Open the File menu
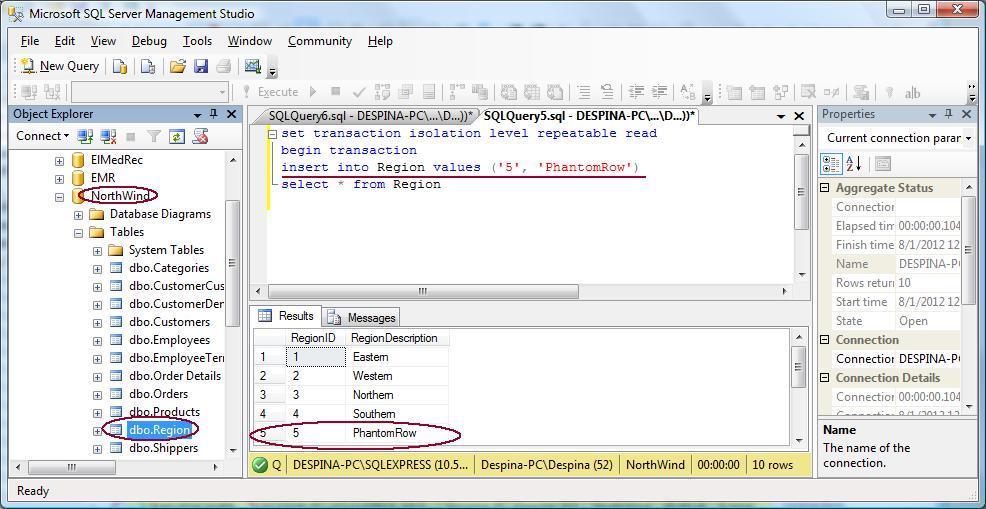The width and height of the screenshot is (986, 509). (30, 41)
